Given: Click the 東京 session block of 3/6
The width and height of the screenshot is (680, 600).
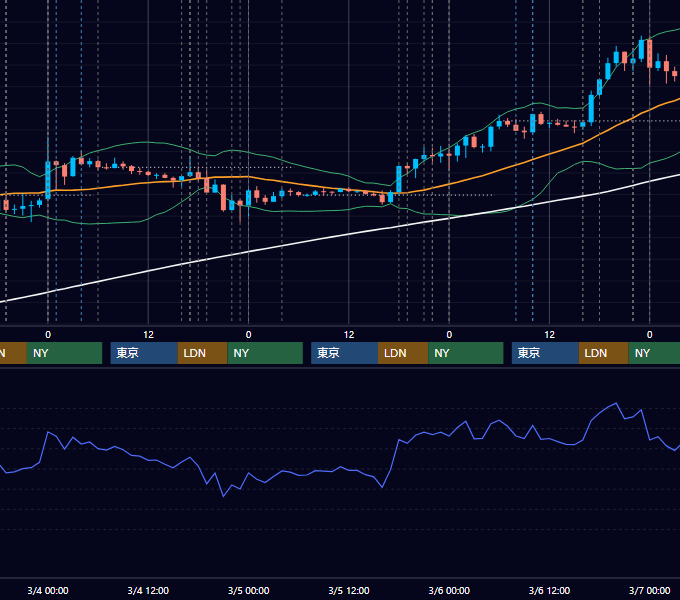Looking at the screenshot, I should 545,353.
